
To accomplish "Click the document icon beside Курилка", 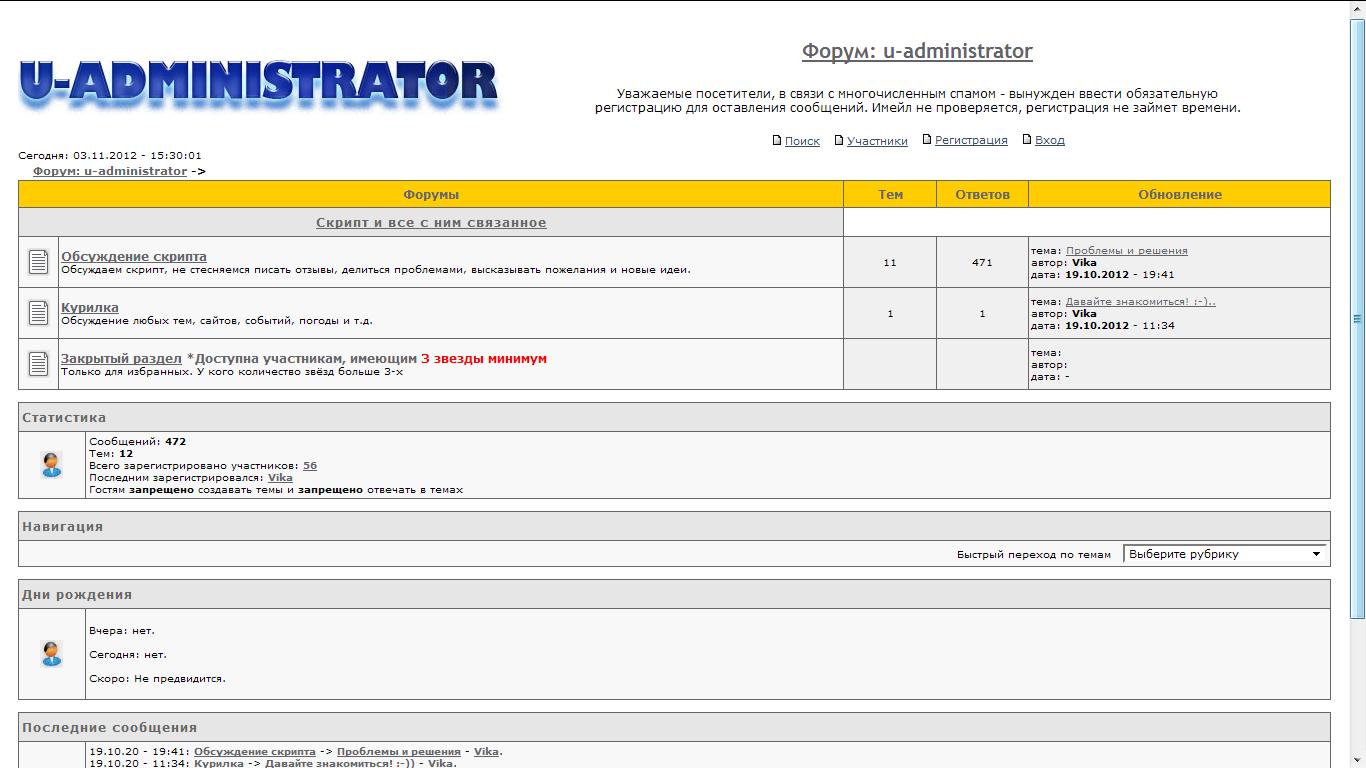I will (38, 313).
